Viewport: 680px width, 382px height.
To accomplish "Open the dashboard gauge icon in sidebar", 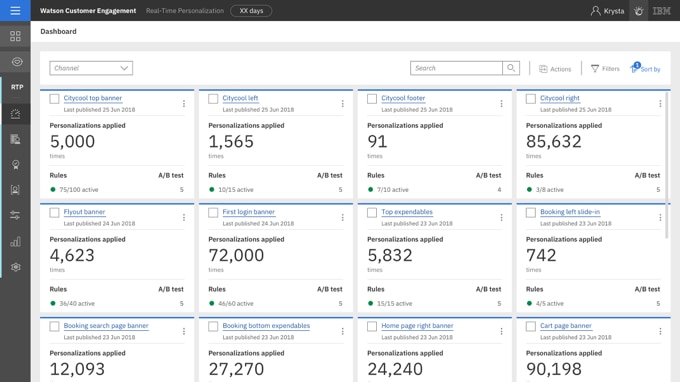I will click(x=15, y=114).
